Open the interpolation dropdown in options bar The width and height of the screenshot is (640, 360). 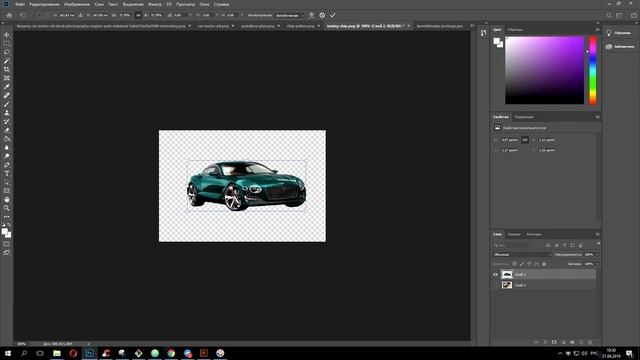289,15
